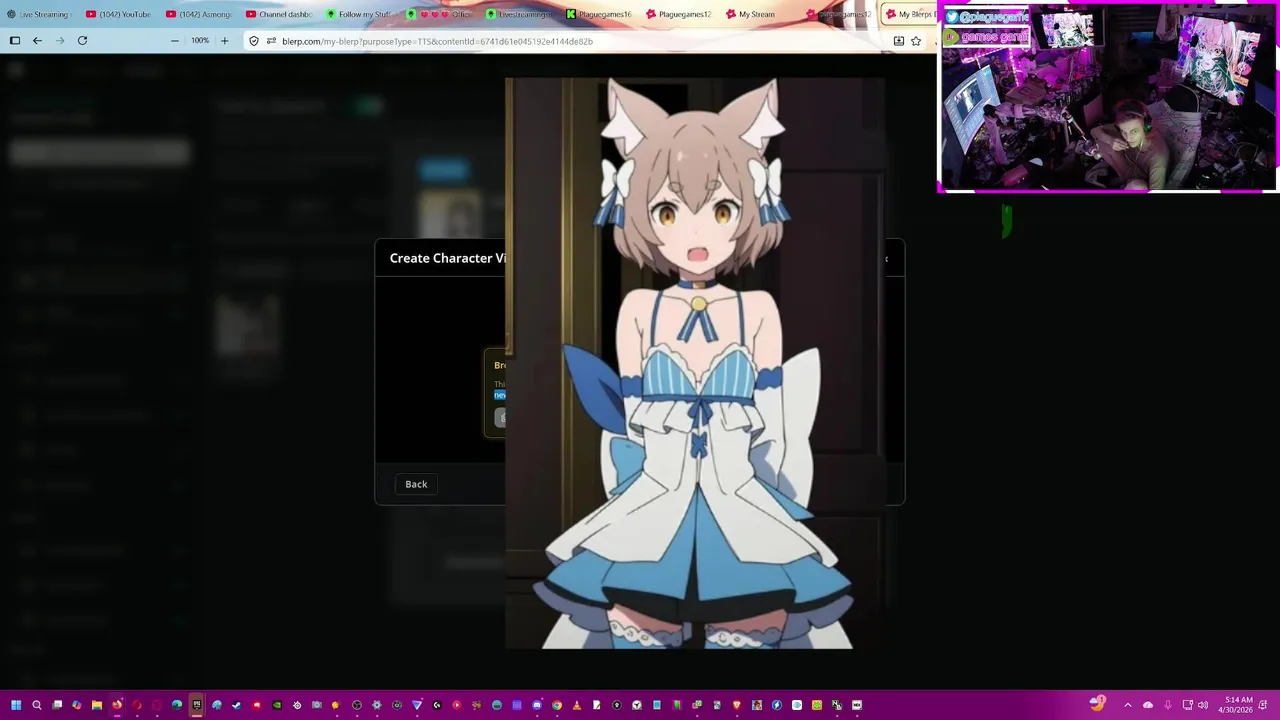Screen dimensions: 1280x720
Task: Click the anime cat-girl character image
Action: click(695, 364)
